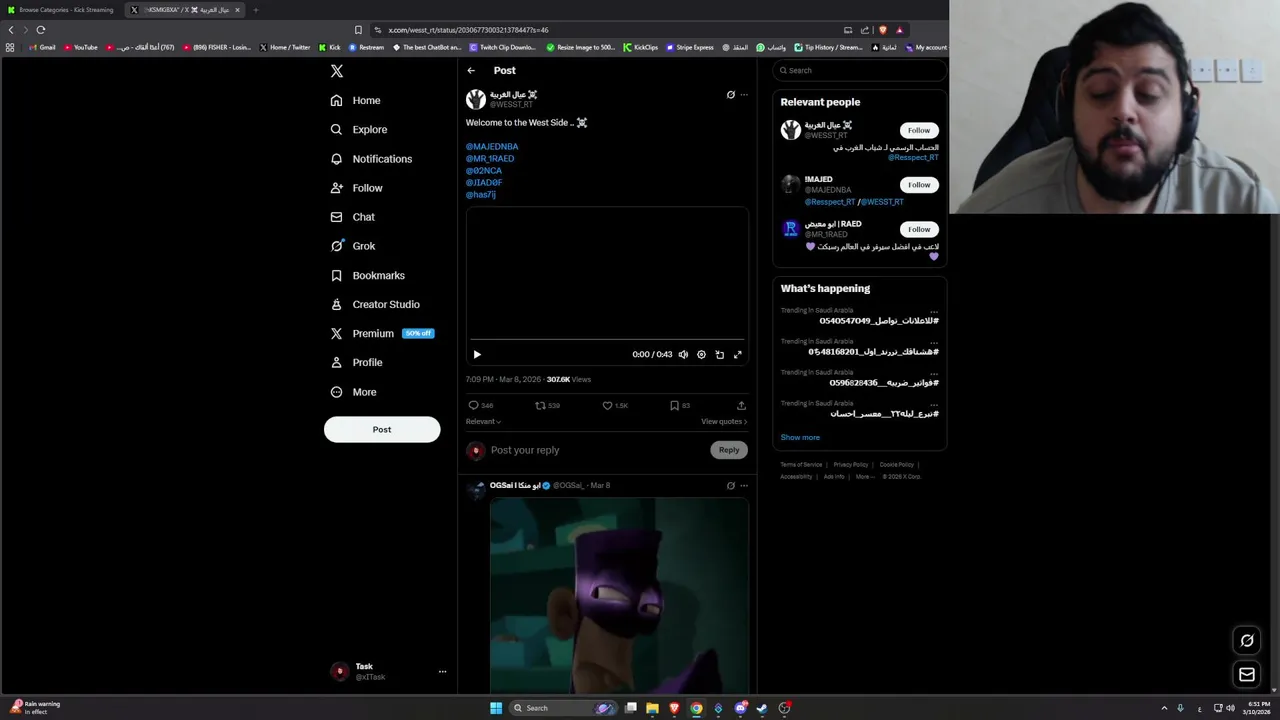The image size is (1280, 720).
Task: Enable picture-in-picture for the video
Action: [719, 354]
